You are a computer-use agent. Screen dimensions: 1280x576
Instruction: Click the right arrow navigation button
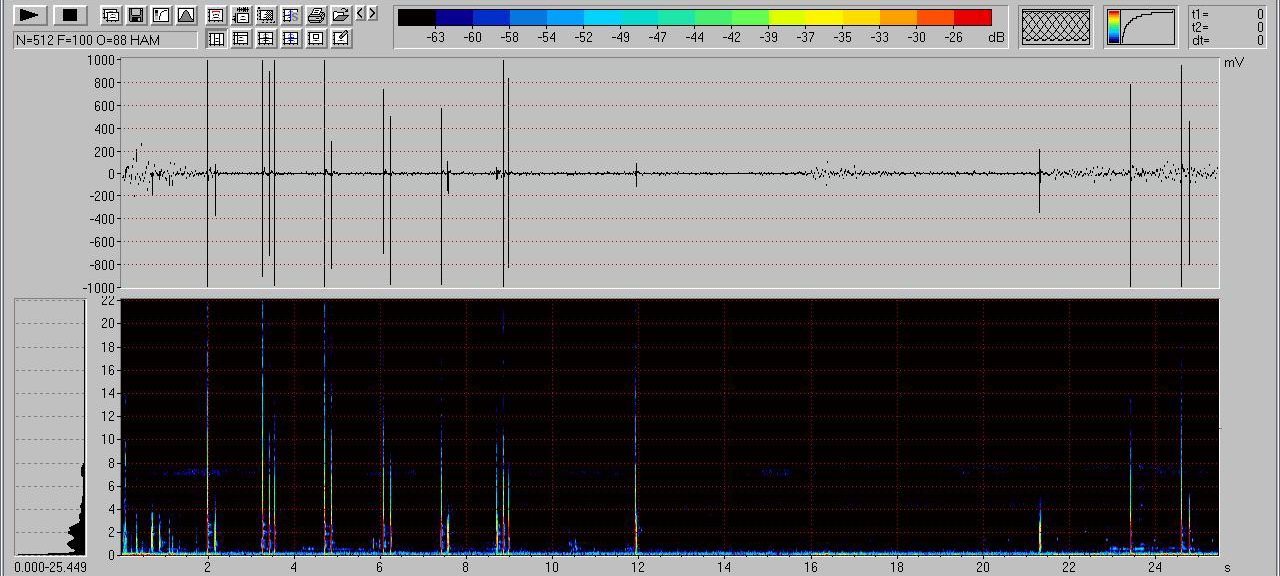click(373, 13)
